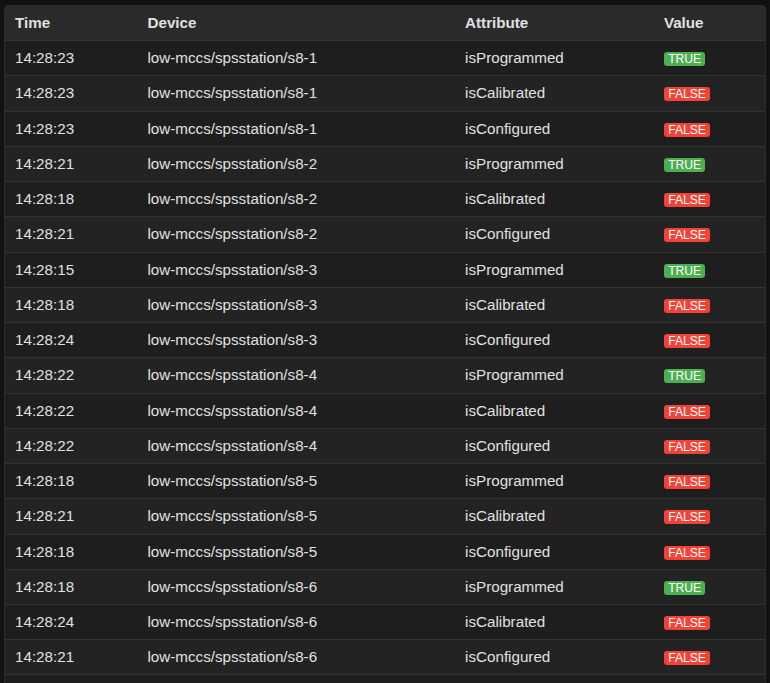Click device name in s8-4 isConfigured row
This screenshot has height=683, width=770.
[x=232, y=446]
